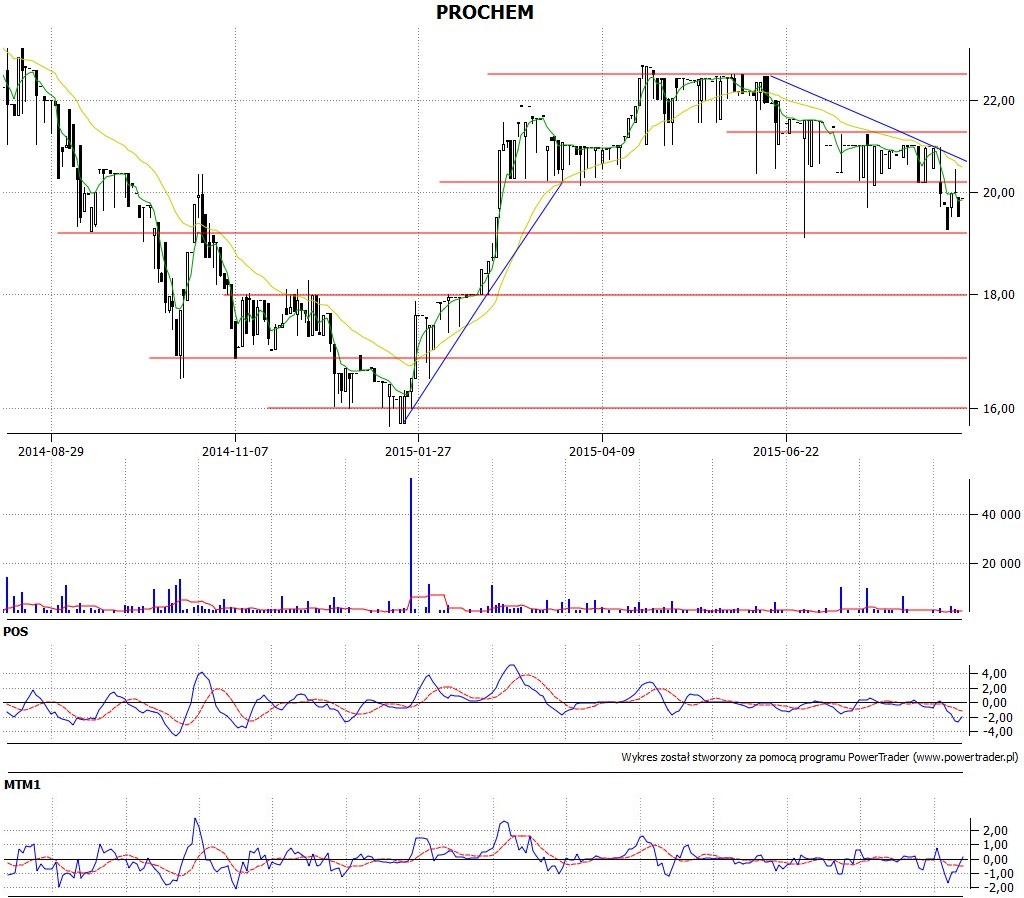Select the 2014-11-07 date label
The image size is (1024, 898).
[235, 451]
